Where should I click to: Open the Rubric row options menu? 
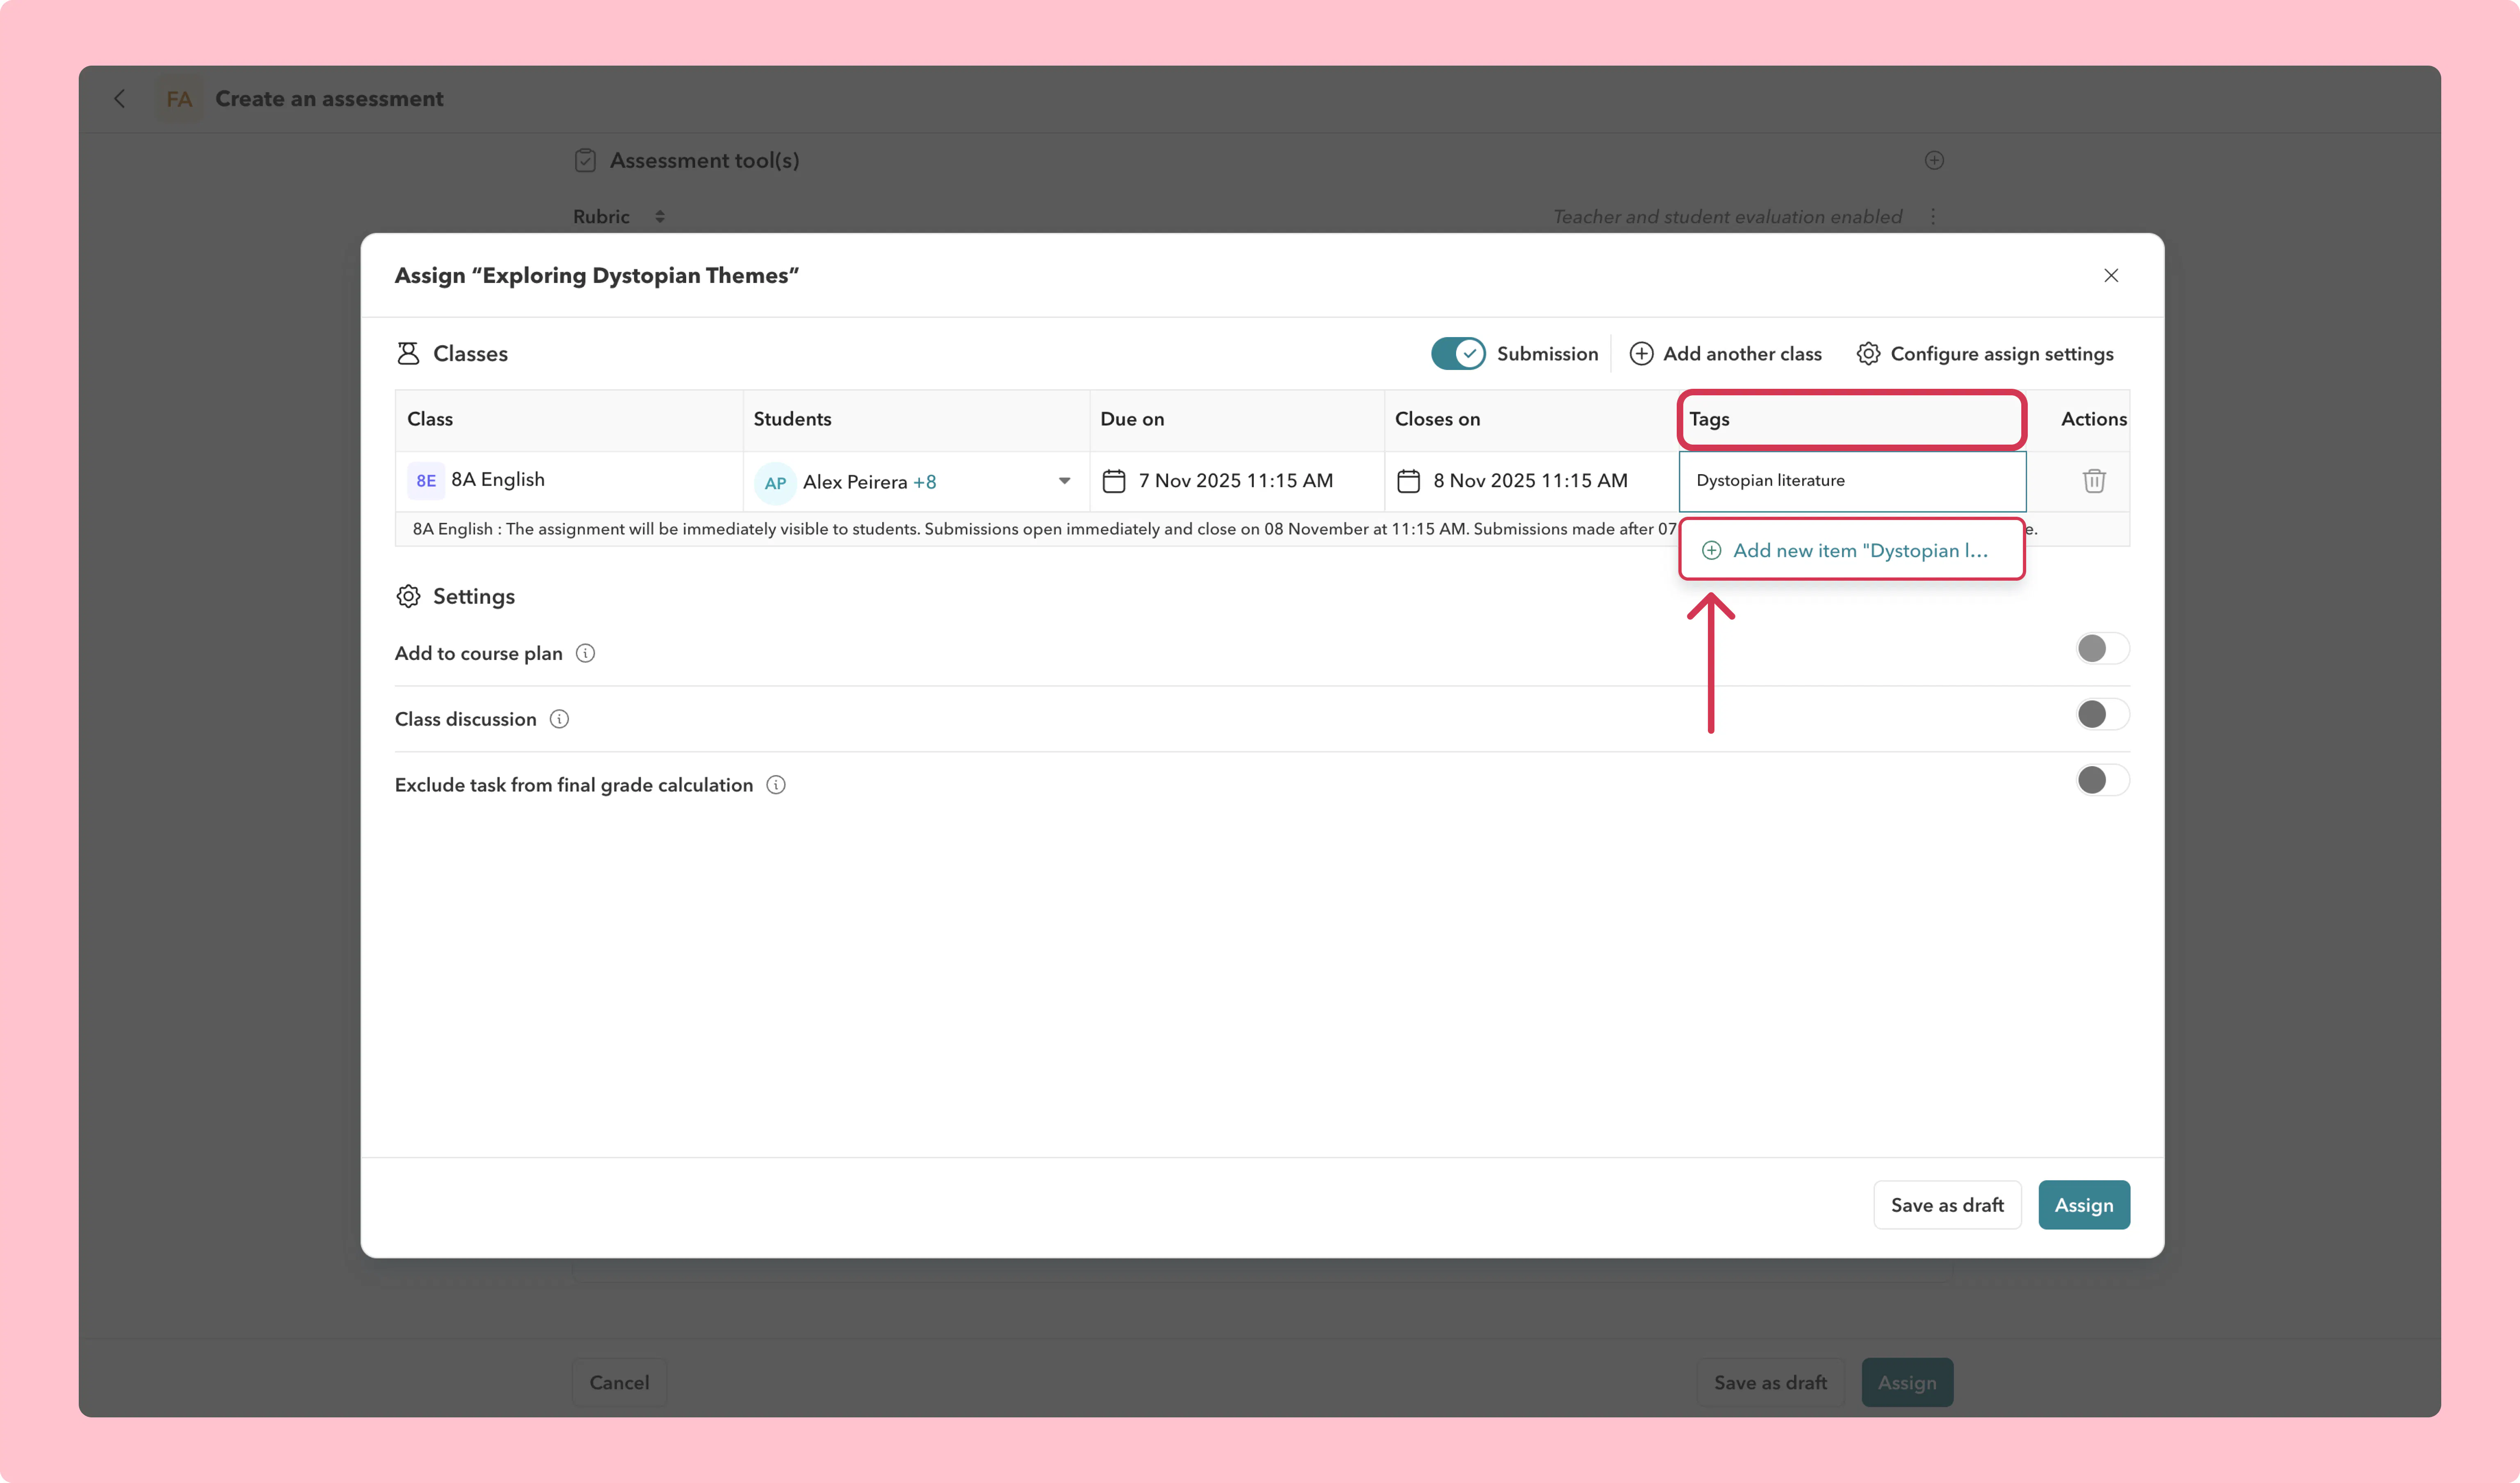[1933, 216]
